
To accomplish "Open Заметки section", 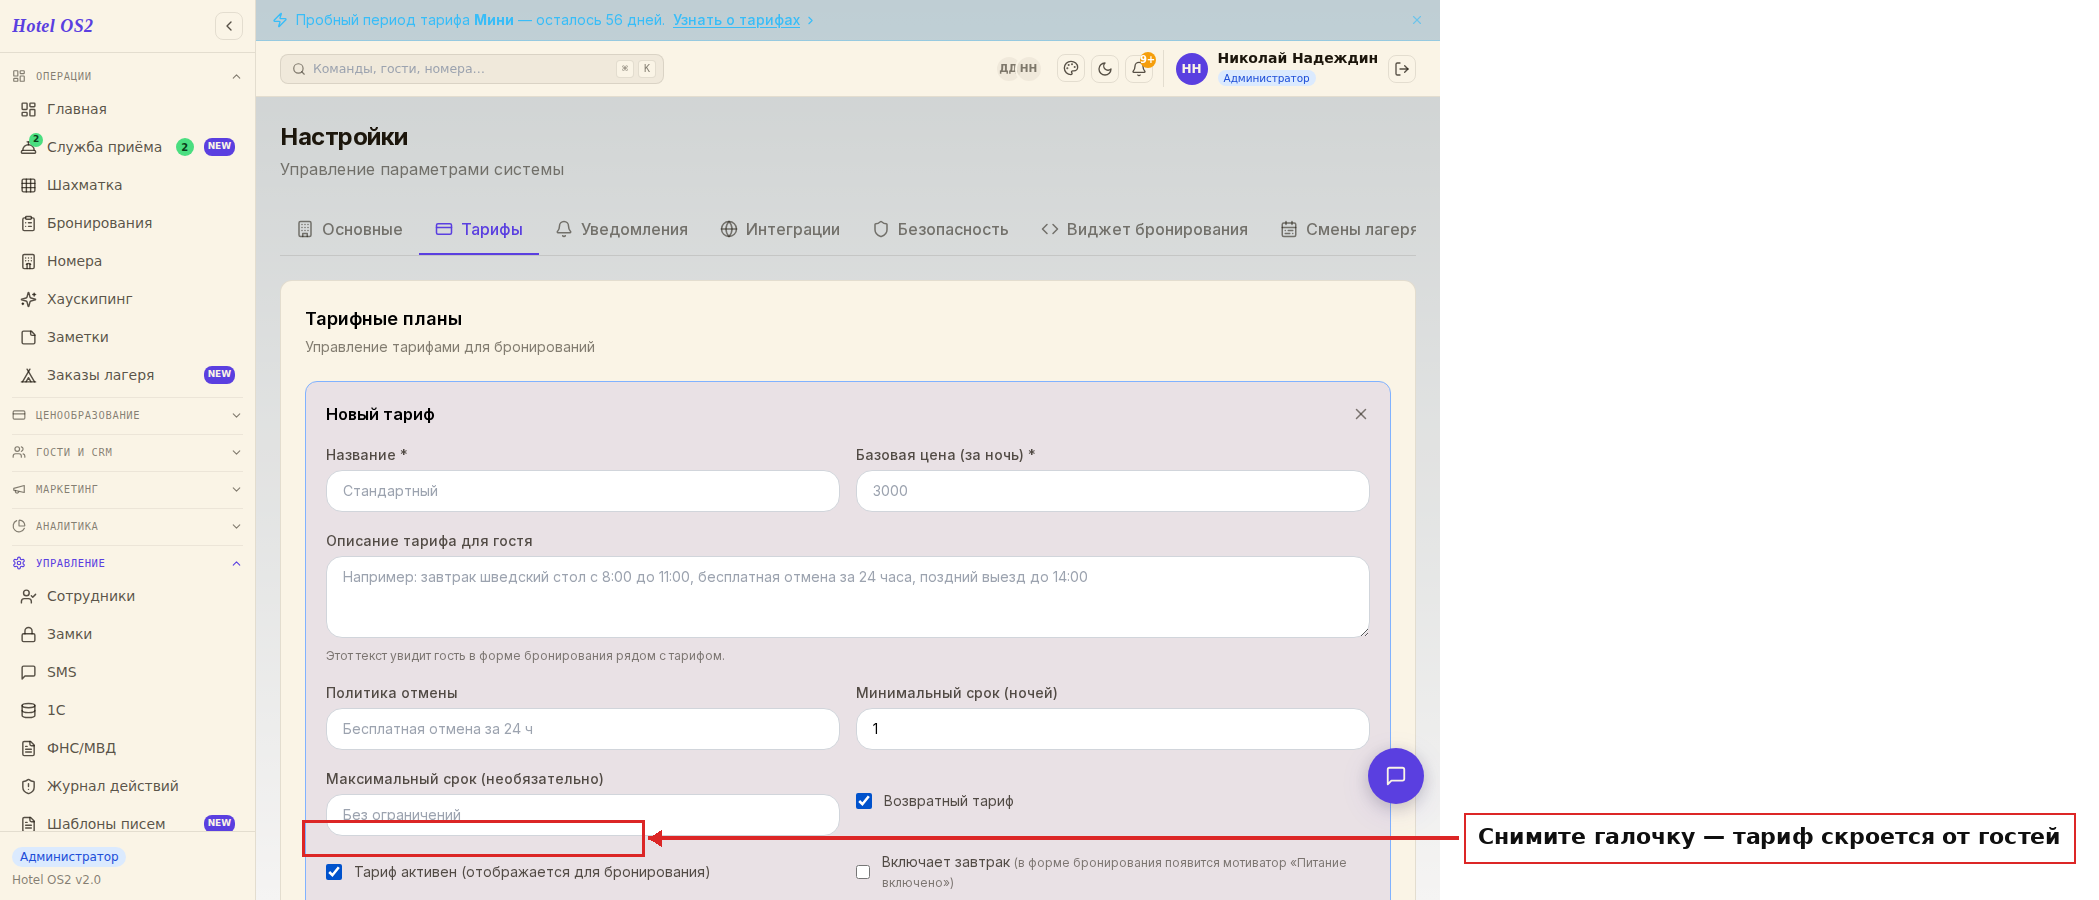I will coord(127,337).
